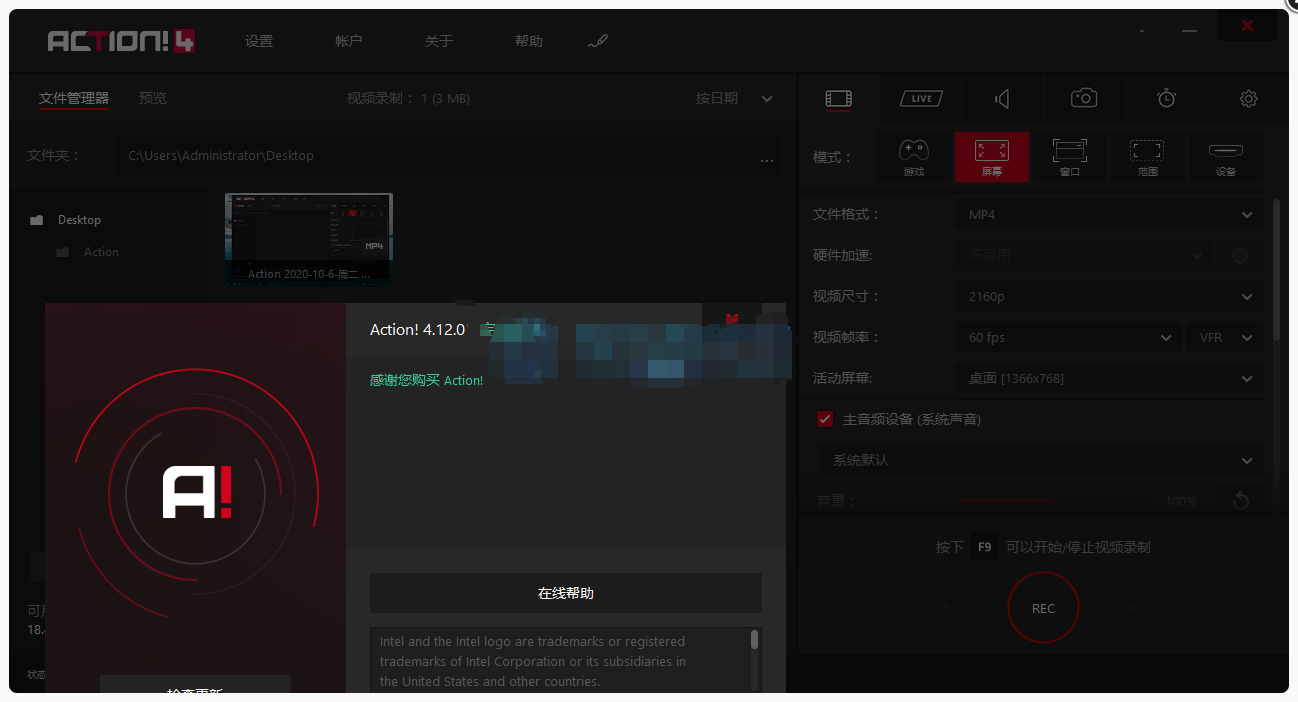Open the 文件格式 MP4 format dropdown
Image resolution: width=1298 pixels, height=702 pixels.
coord(1108,214)
